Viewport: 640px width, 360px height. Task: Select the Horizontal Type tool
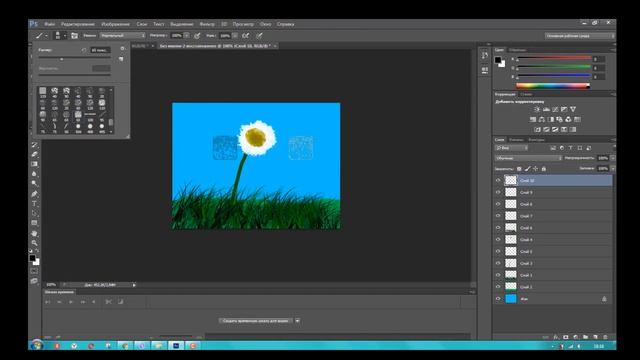coord(34,204)
